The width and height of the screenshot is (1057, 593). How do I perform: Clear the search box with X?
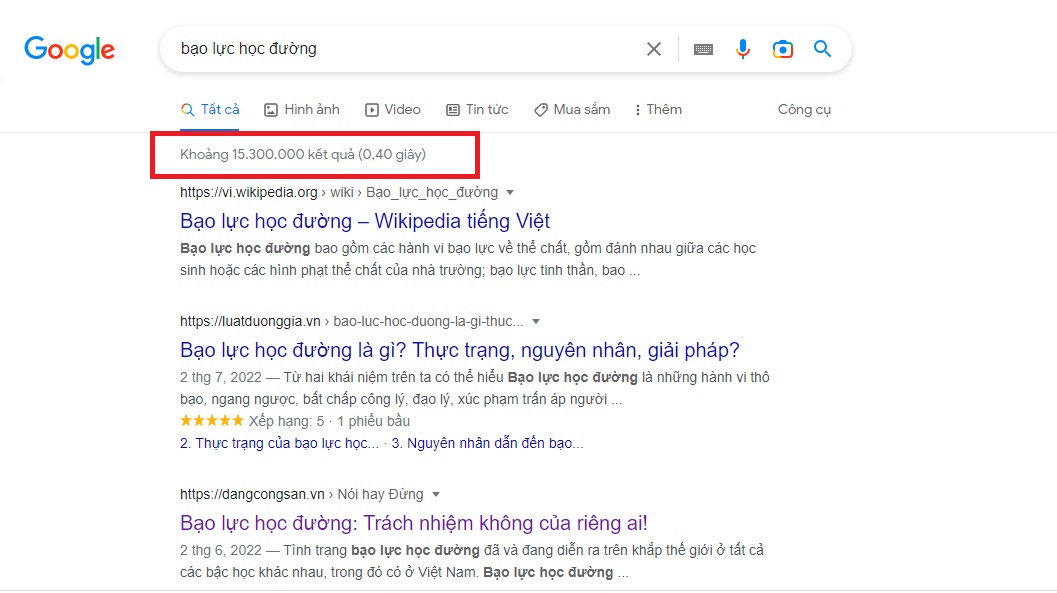click(653, 49)
